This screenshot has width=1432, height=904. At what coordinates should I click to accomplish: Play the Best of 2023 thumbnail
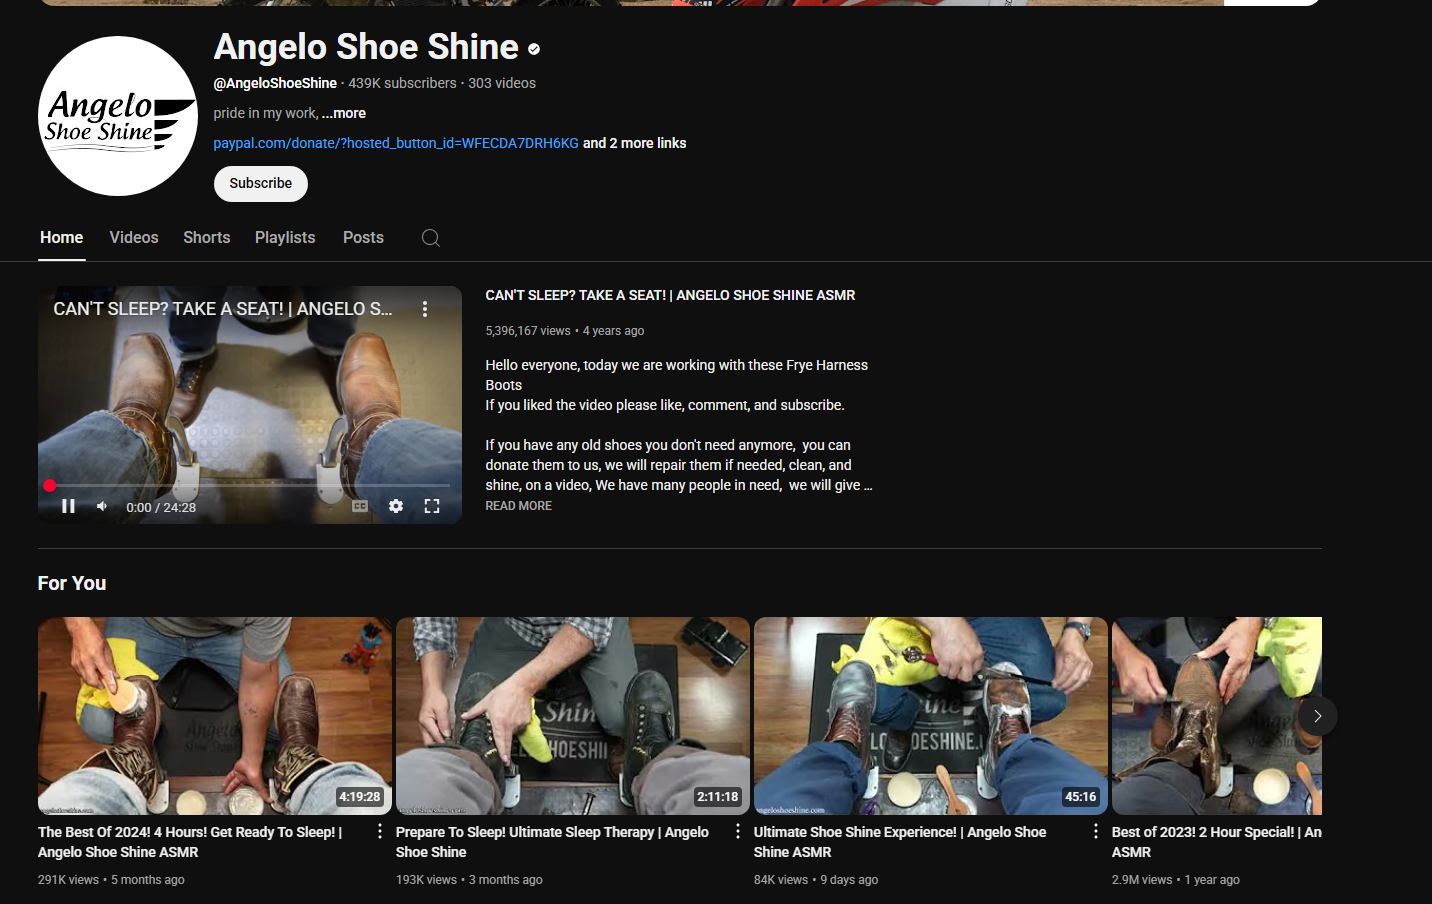(x=1217, y=716)
